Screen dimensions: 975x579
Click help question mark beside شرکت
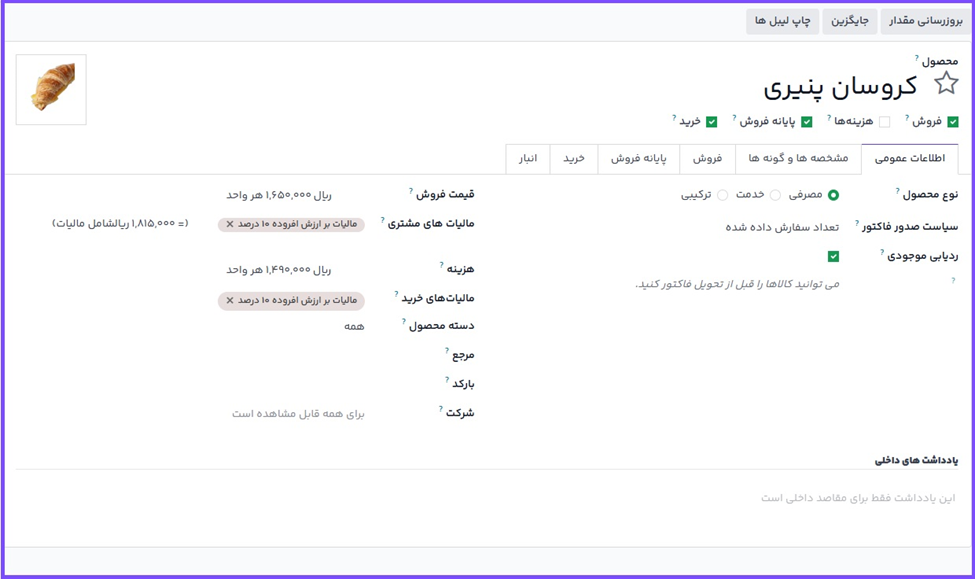[x=441, y=408]
